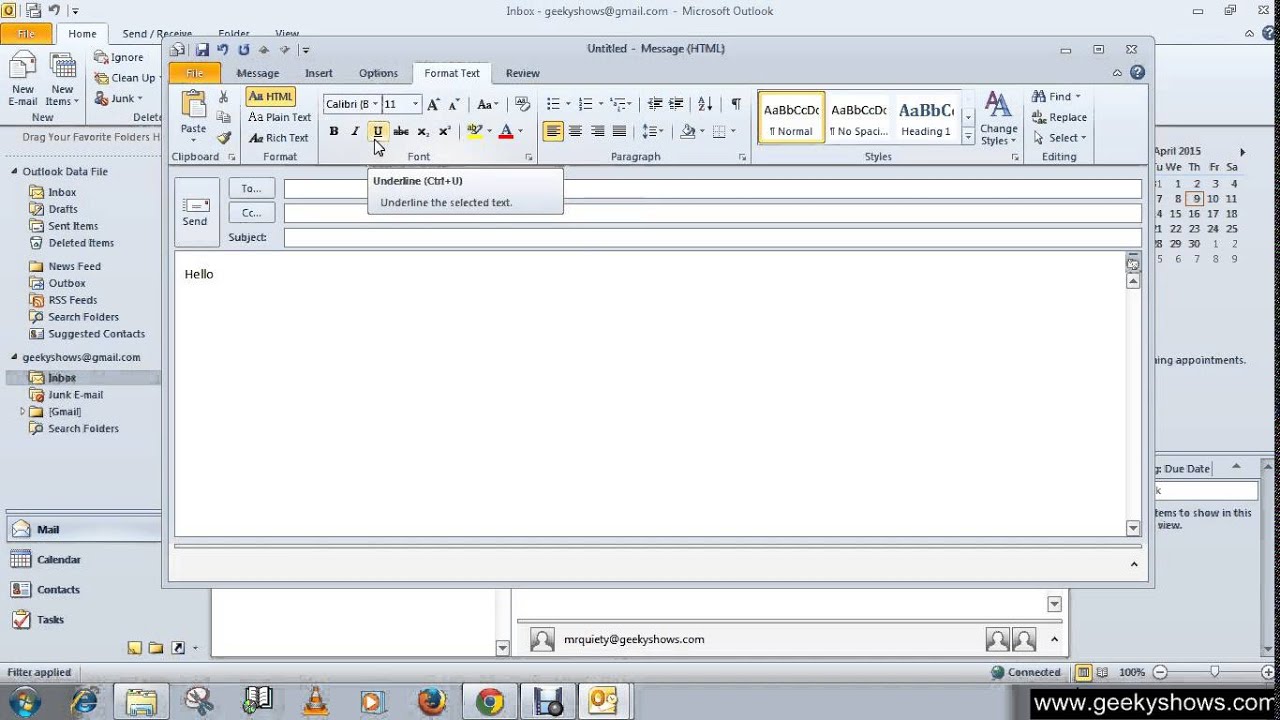Open text highlight color dropdown arrow
Image resolution: width=1280 pixels, height=720 pixels.
489,131
